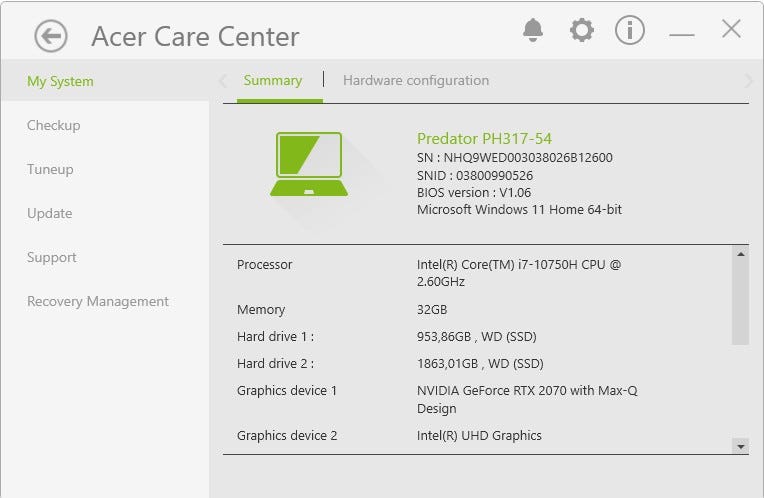Viewport: 764px width, 498px height.
Task: Open settings gear icon
Action: (581, 30)
